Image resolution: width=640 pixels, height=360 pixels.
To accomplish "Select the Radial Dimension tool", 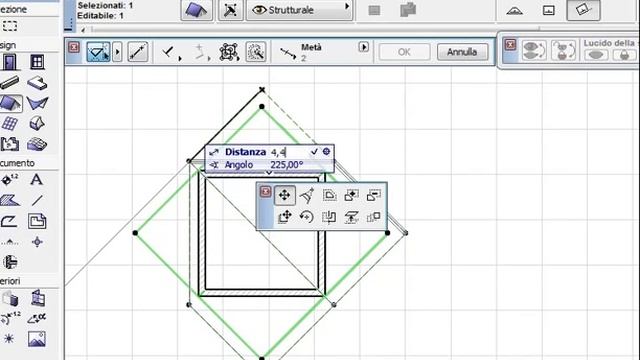I will 11,319.
